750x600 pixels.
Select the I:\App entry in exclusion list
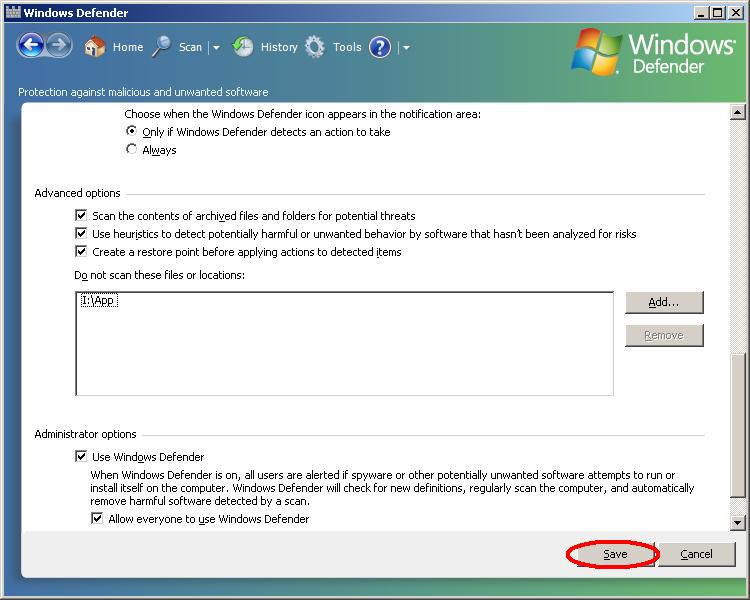click(100, 300)
